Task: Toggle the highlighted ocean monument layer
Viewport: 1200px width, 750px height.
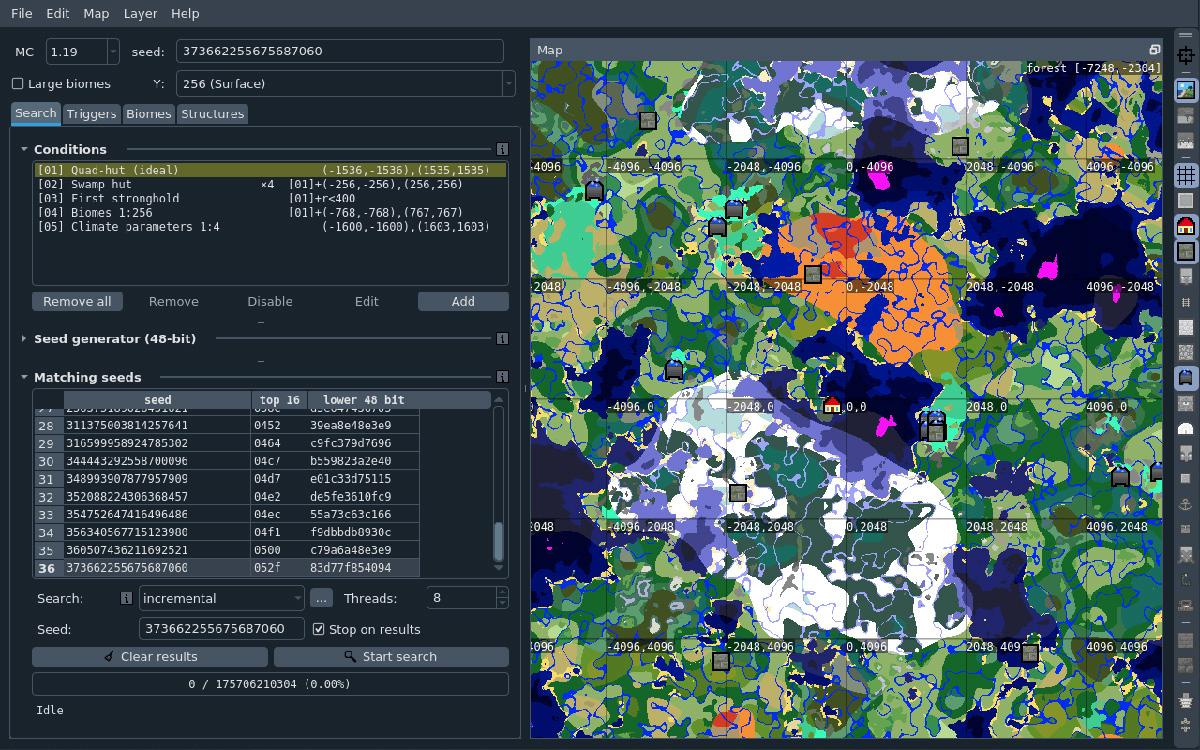Action: tap(1188, 377)
